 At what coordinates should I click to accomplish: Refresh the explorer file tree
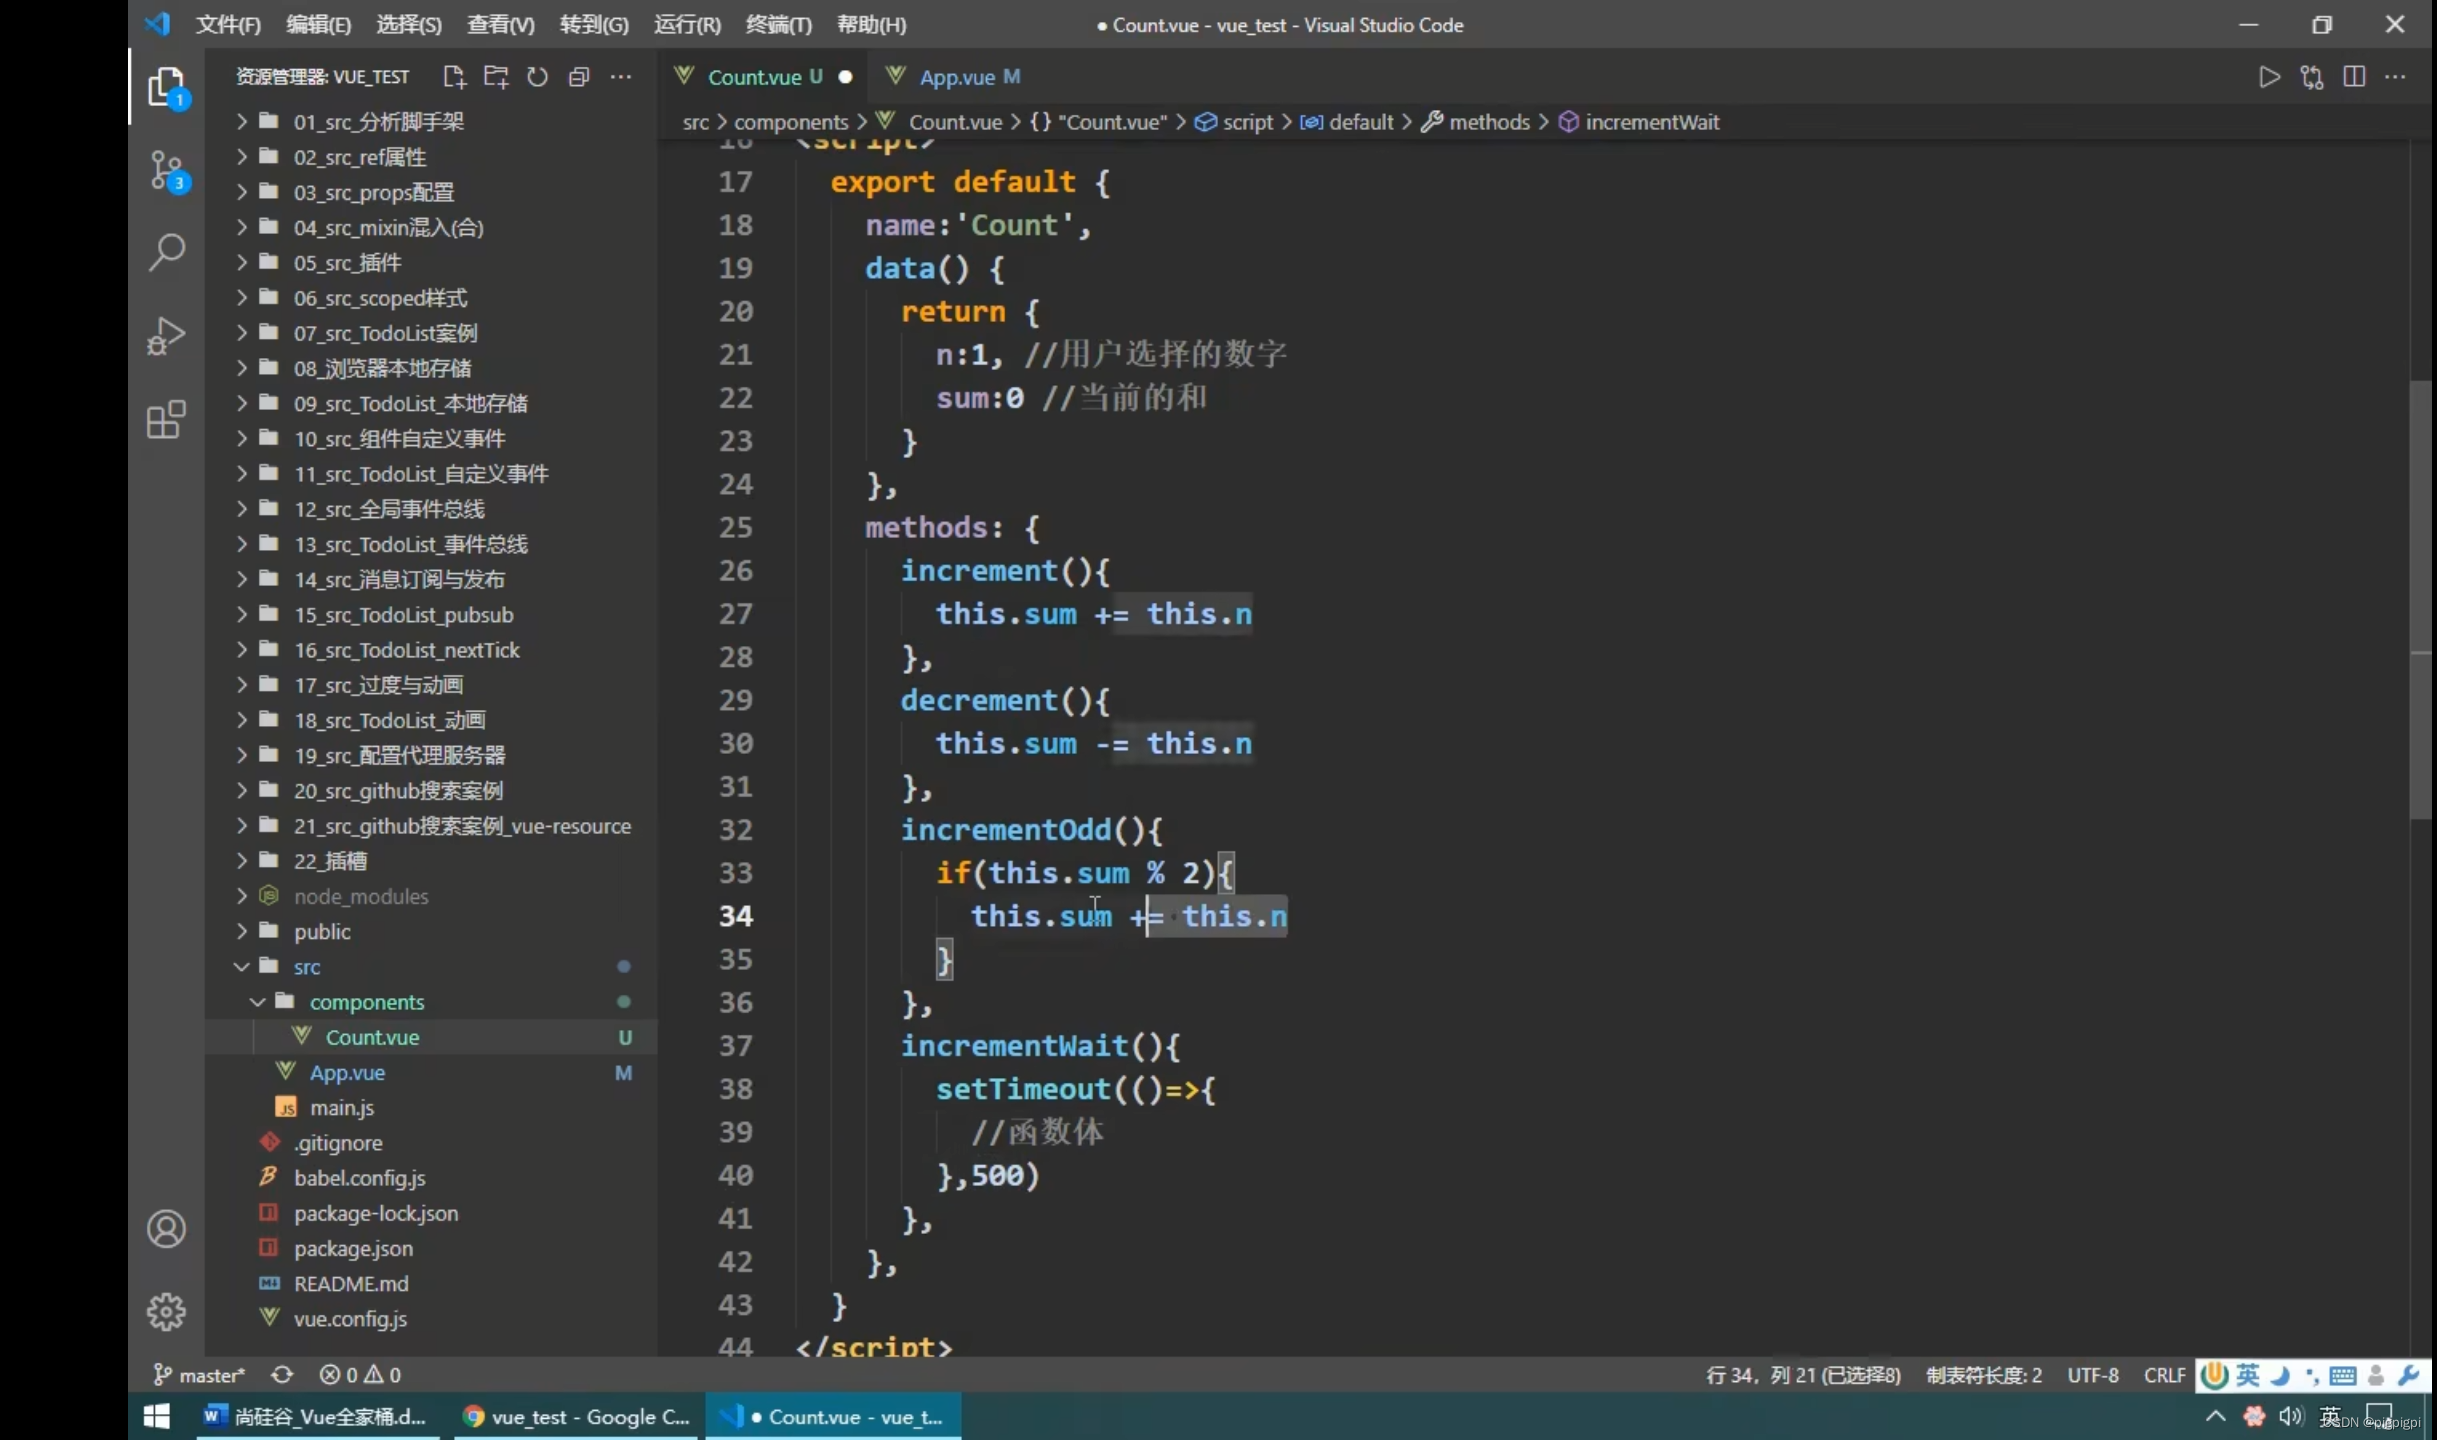click(538, 77)
